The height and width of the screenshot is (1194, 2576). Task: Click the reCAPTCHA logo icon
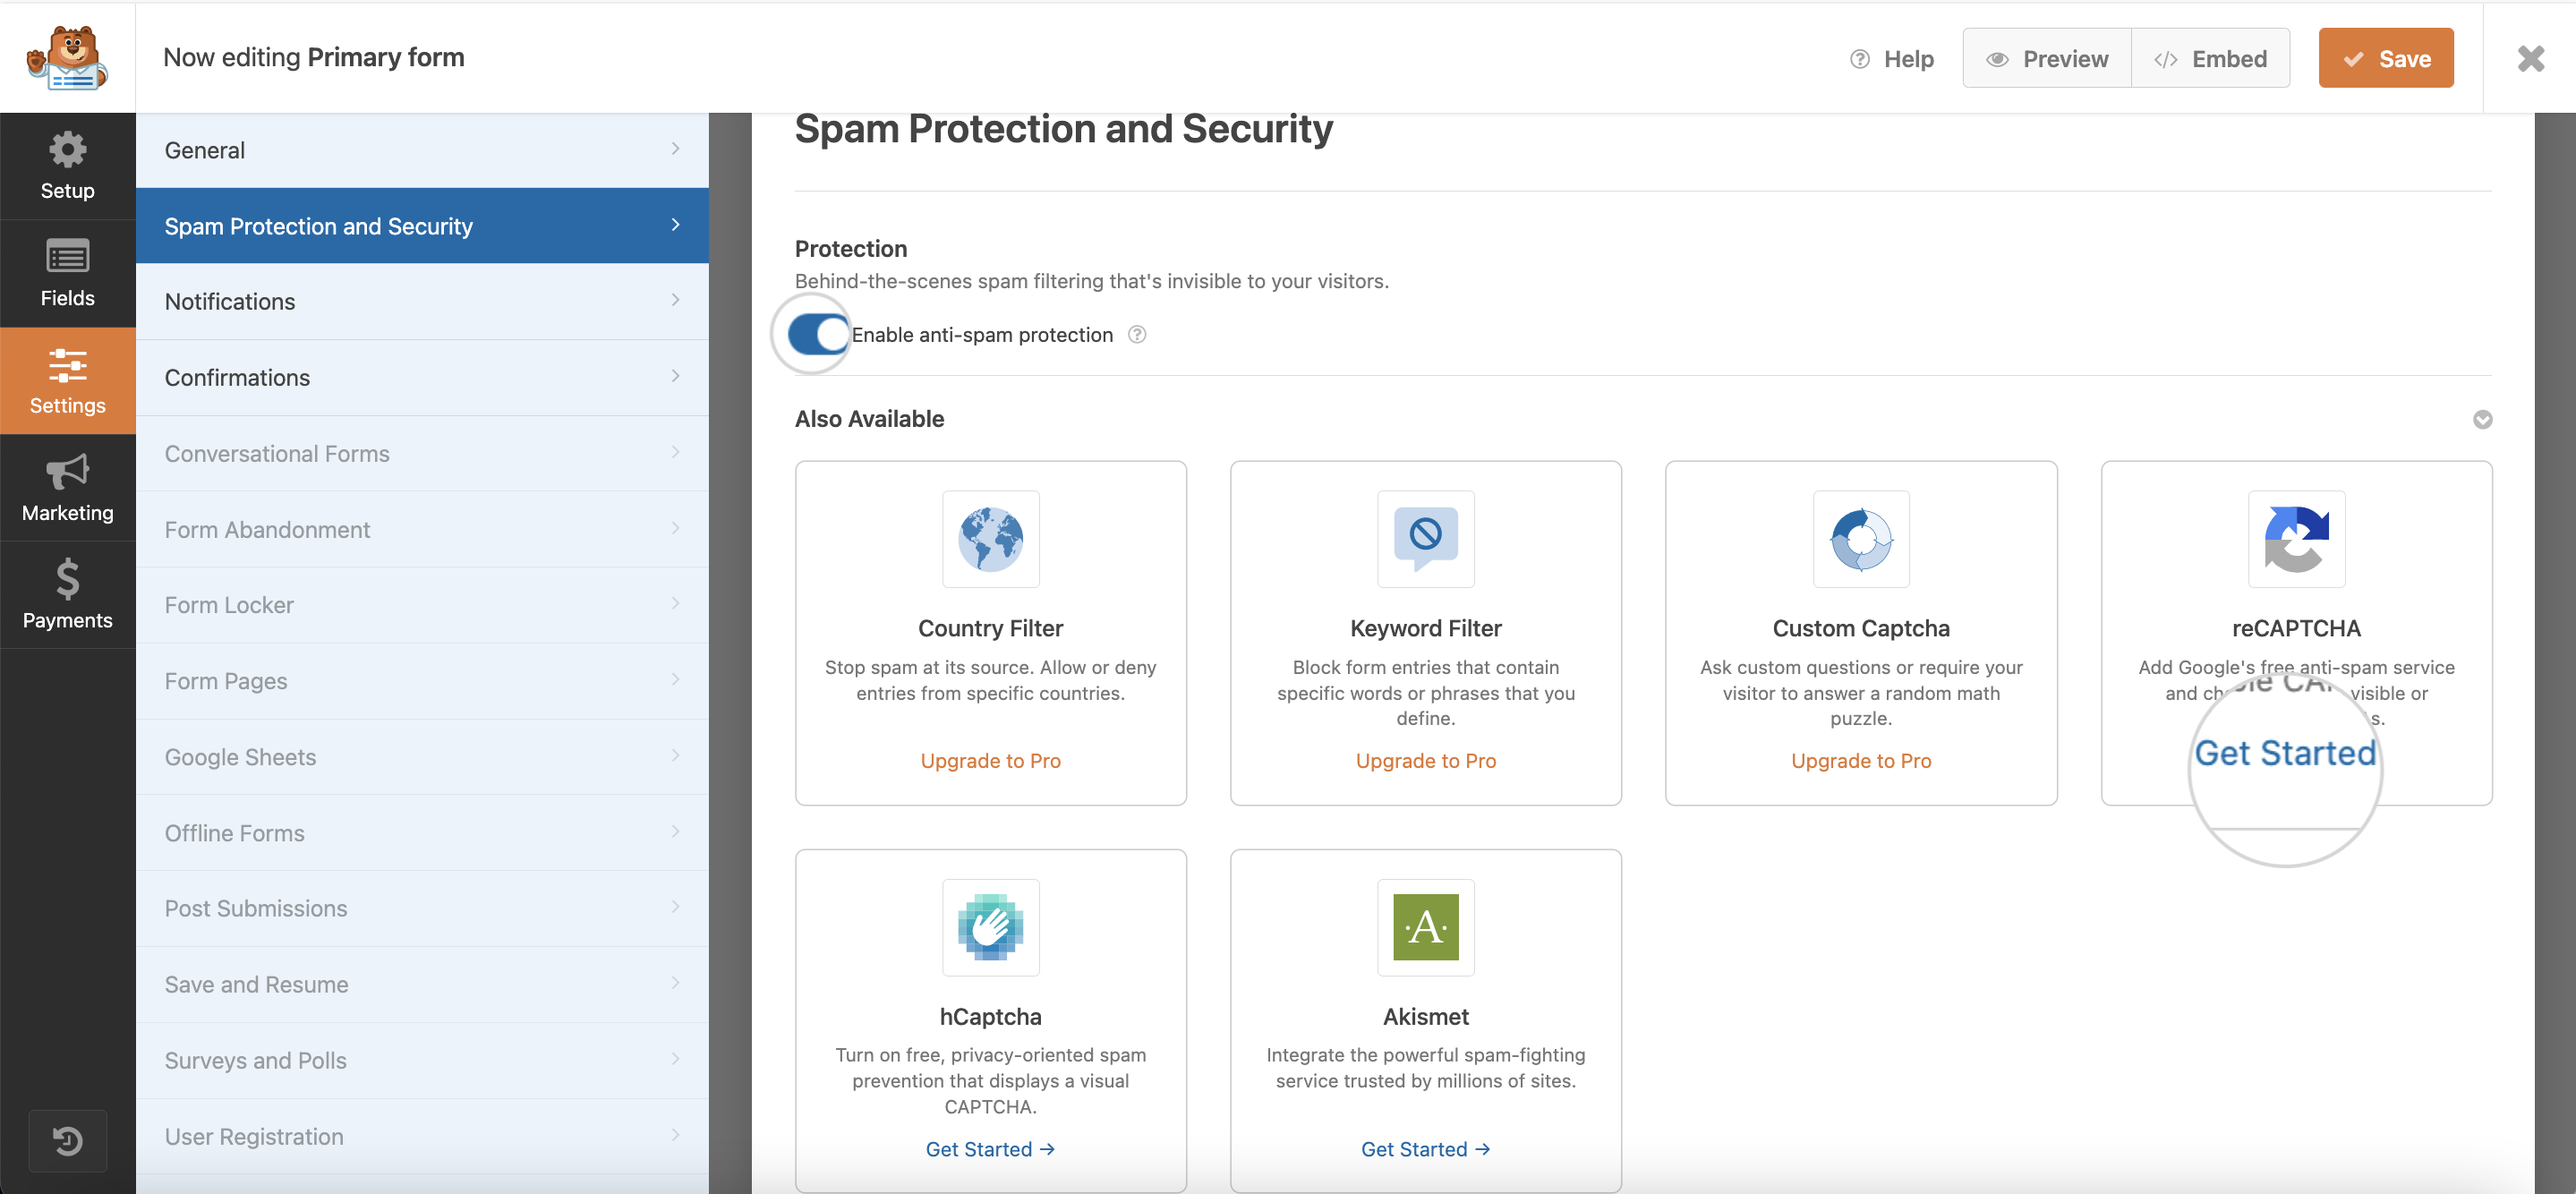pos(2296,539)
